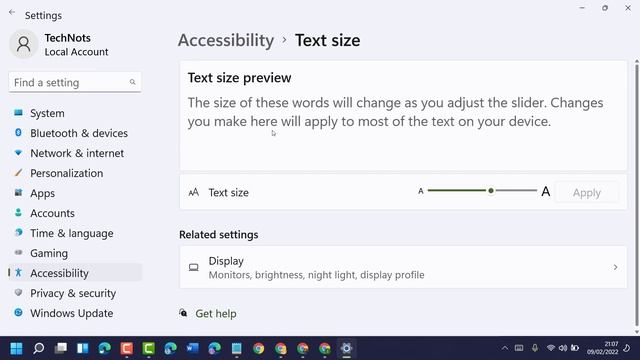Click the Gaming controller icon
Viewport: 640px width, 360px height.
point(18,253)
